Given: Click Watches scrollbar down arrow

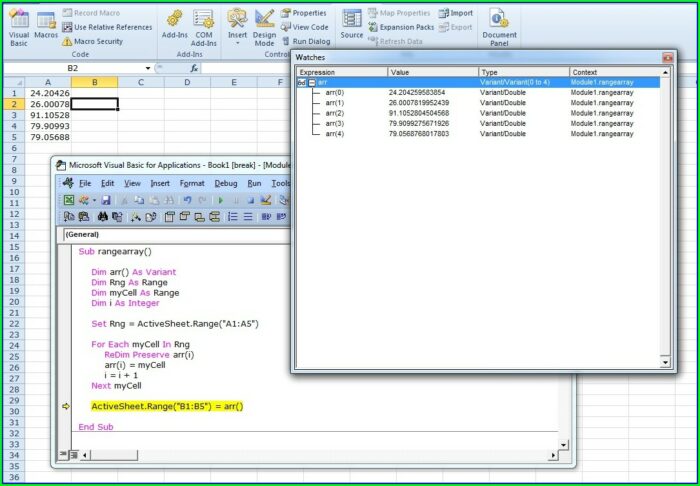Looking at the screenshot, I should point(665,362).
